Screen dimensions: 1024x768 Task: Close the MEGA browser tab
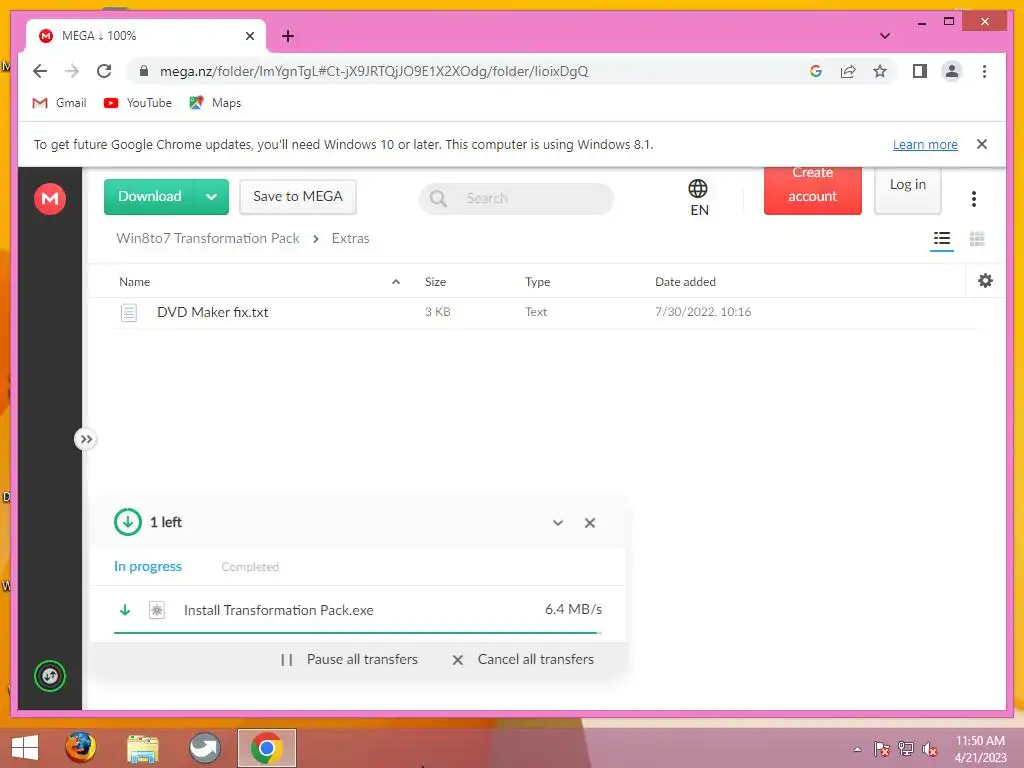click(x=249, y=36)
